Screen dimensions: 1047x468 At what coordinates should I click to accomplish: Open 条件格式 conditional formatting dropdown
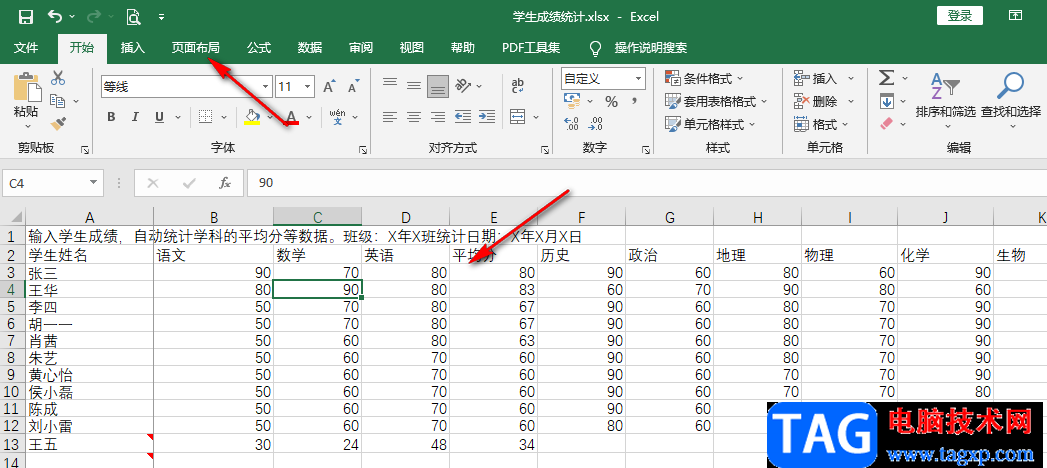point(705,79)
